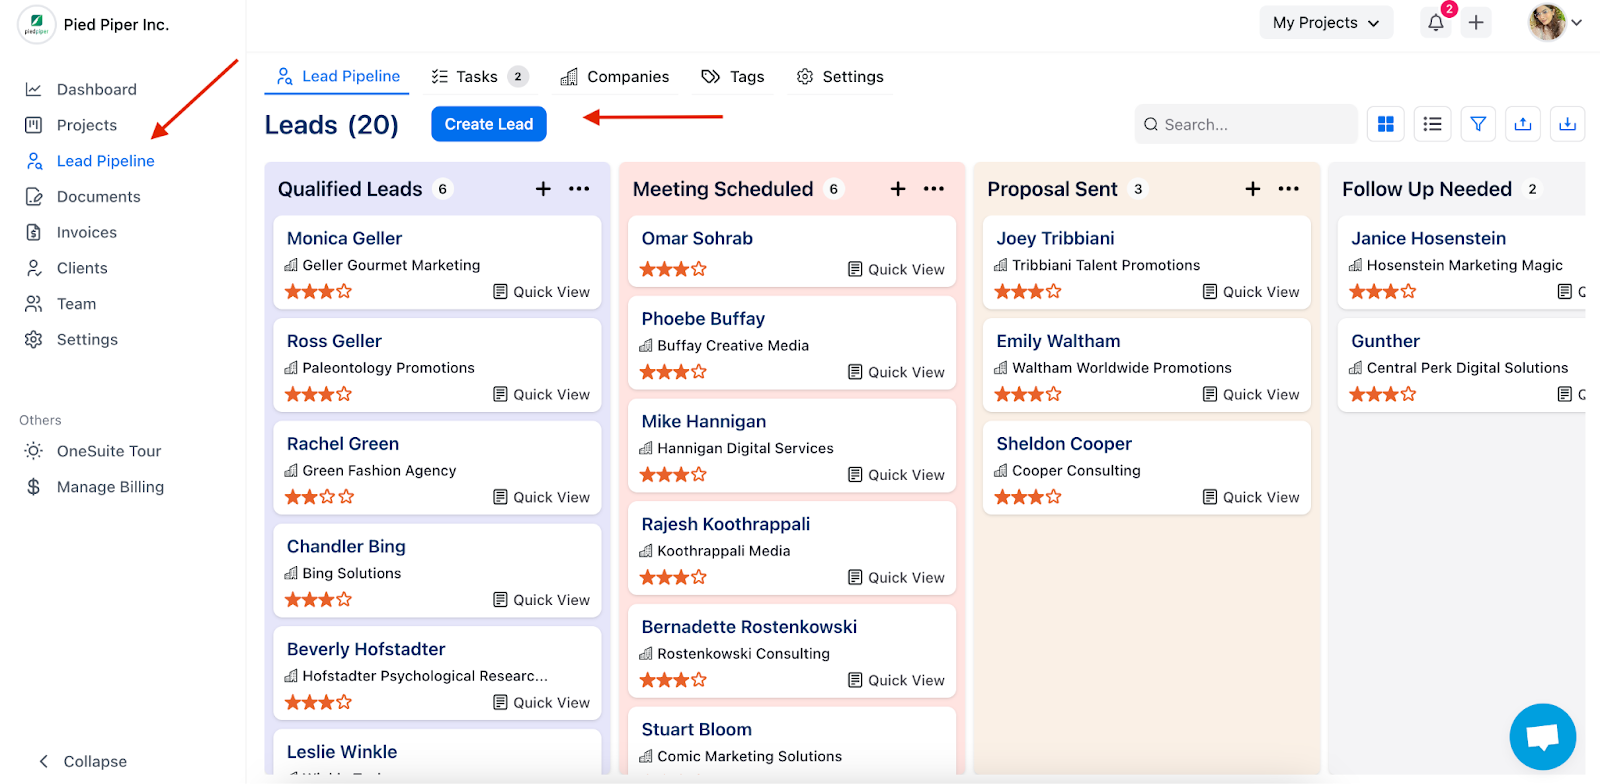Open Projects in the sidebar

point(86,125)
